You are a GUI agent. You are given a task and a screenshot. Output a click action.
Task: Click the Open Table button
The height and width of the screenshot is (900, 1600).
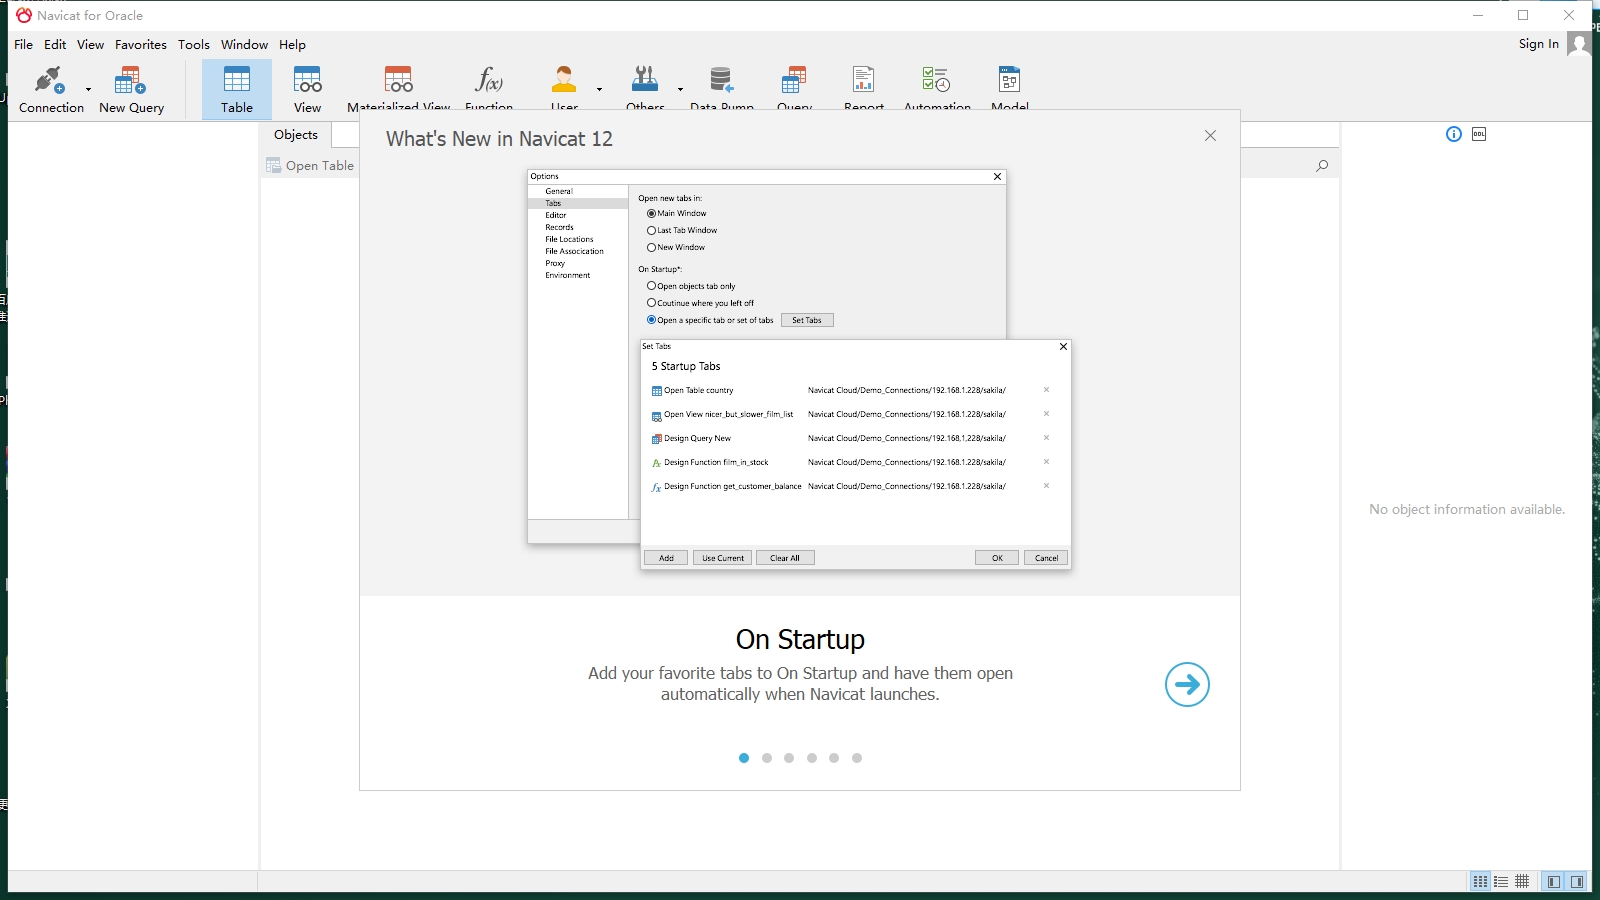[310, 166]
